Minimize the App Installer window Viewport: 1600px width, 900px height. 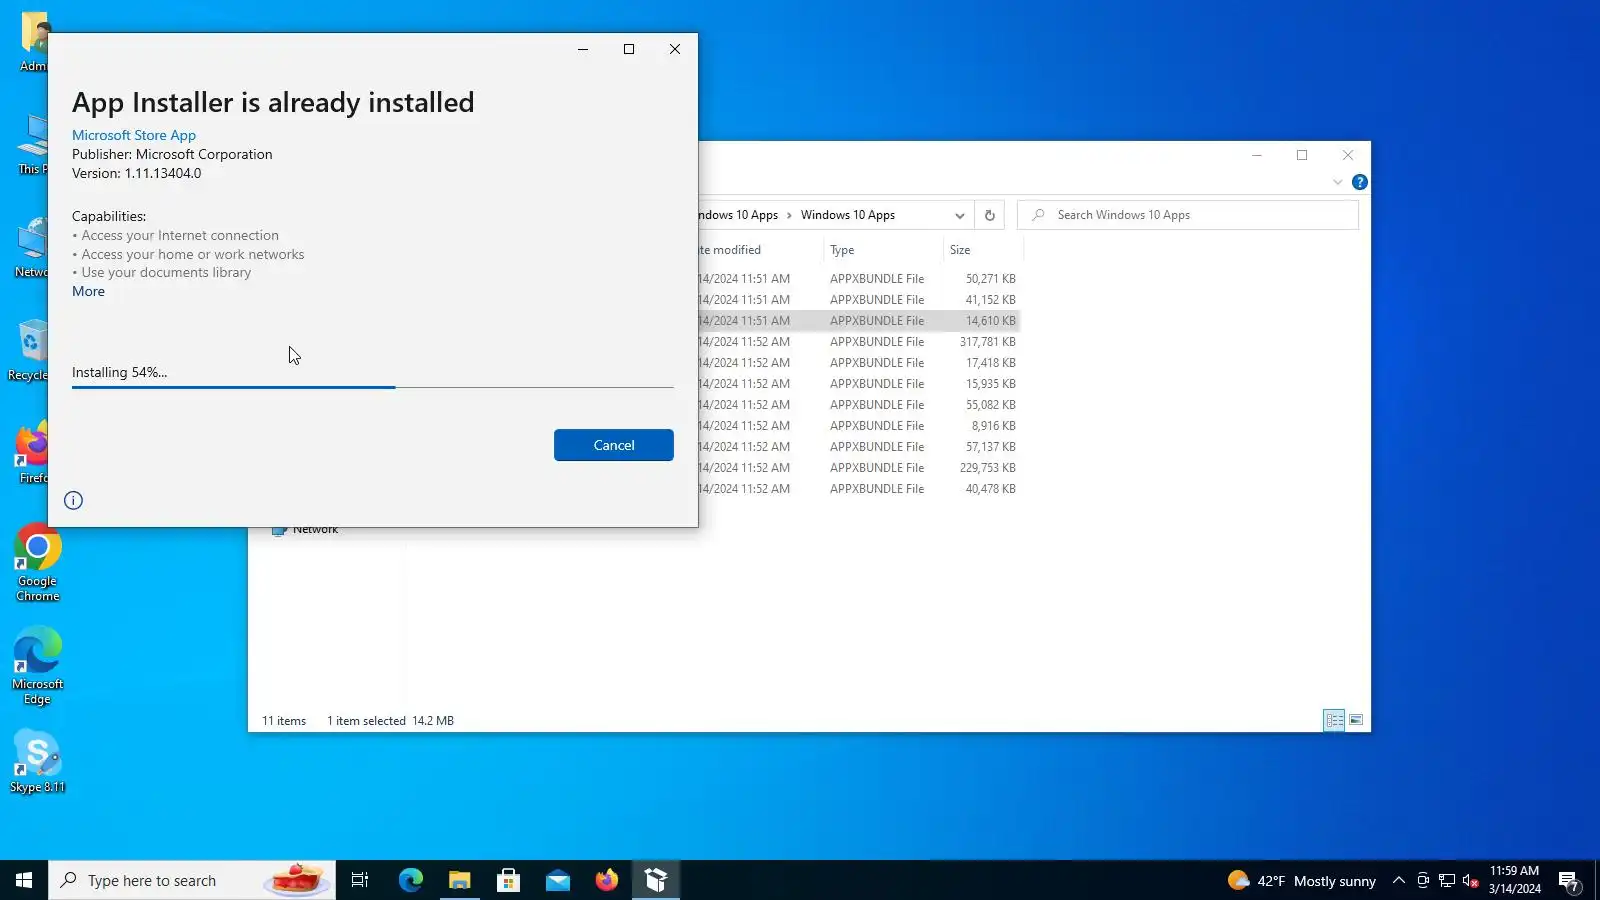(583, 49)
